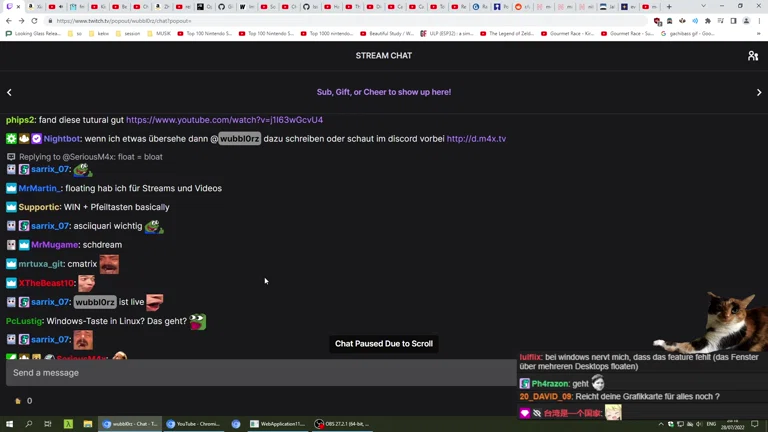Click the browser reload button

click(35, 21)
